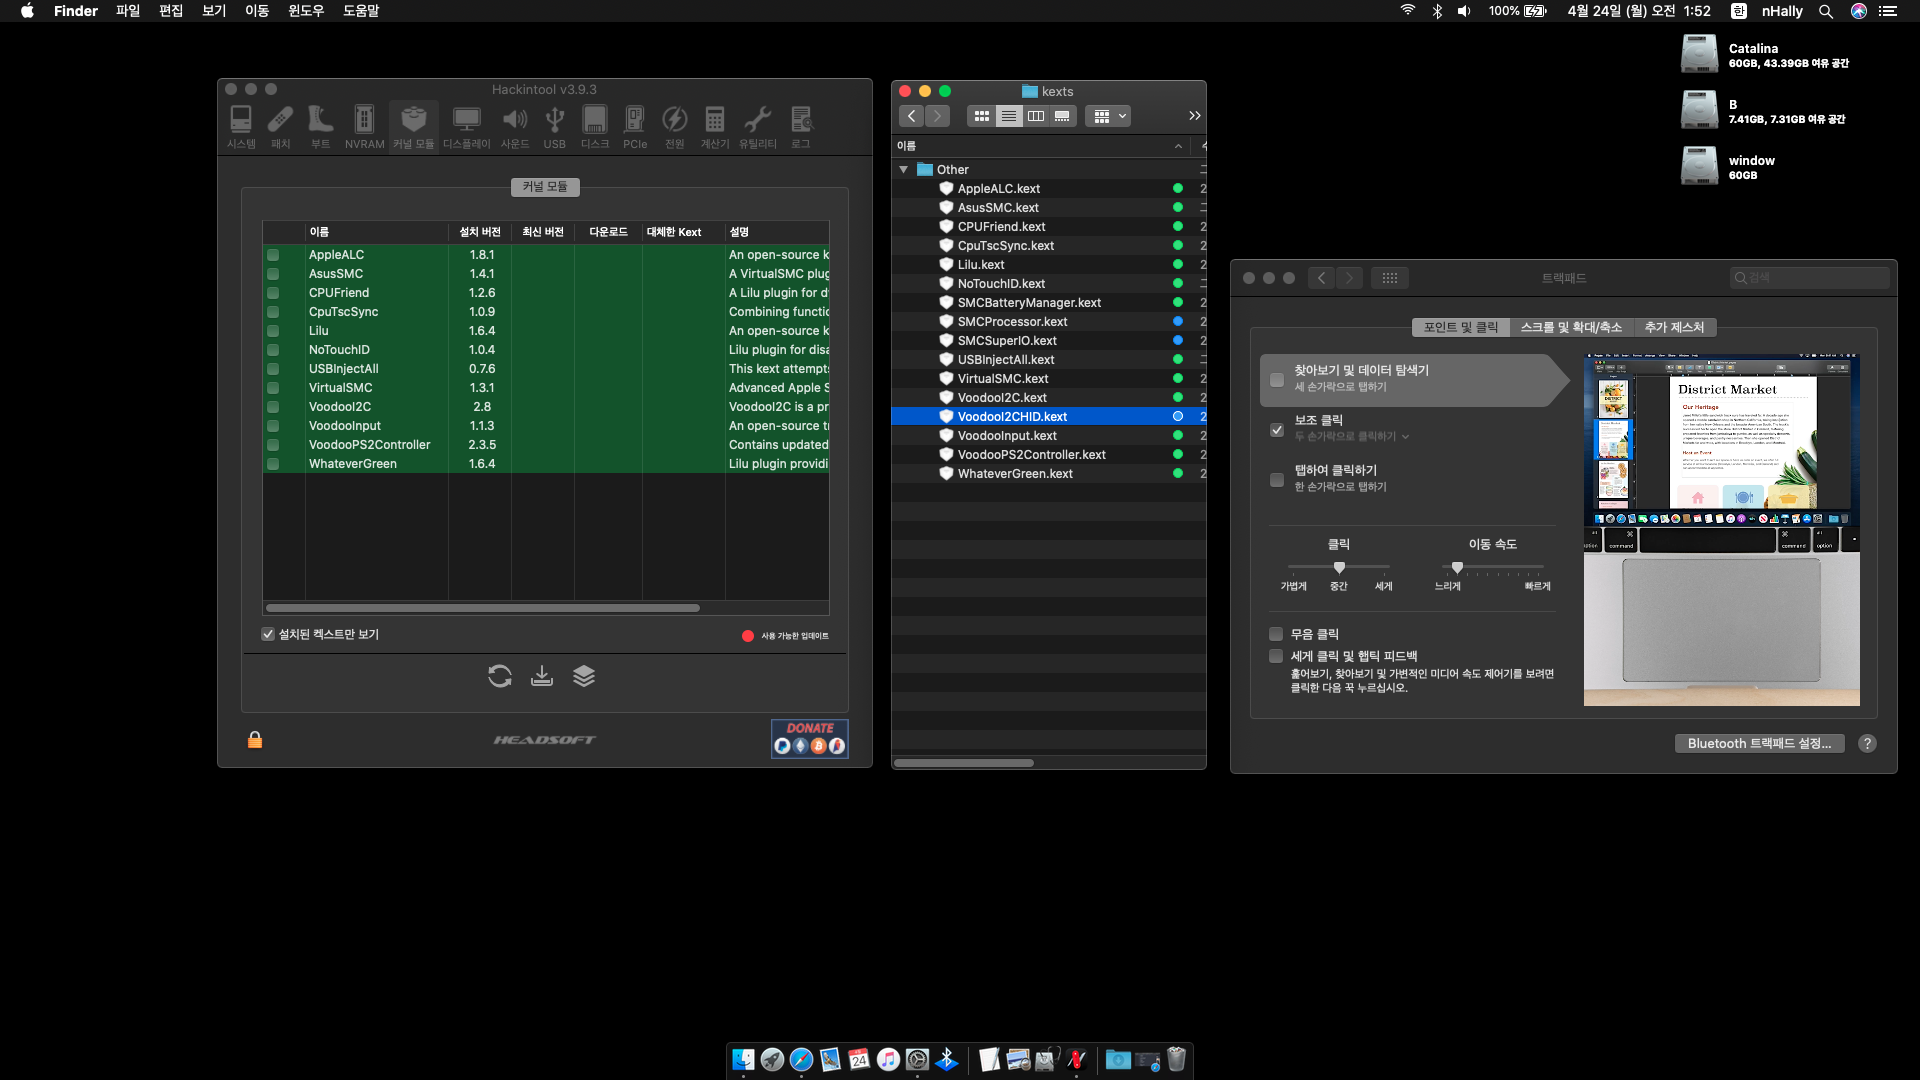
Task: Switch kexts Finder to icon view
Action: coord(982,116)
